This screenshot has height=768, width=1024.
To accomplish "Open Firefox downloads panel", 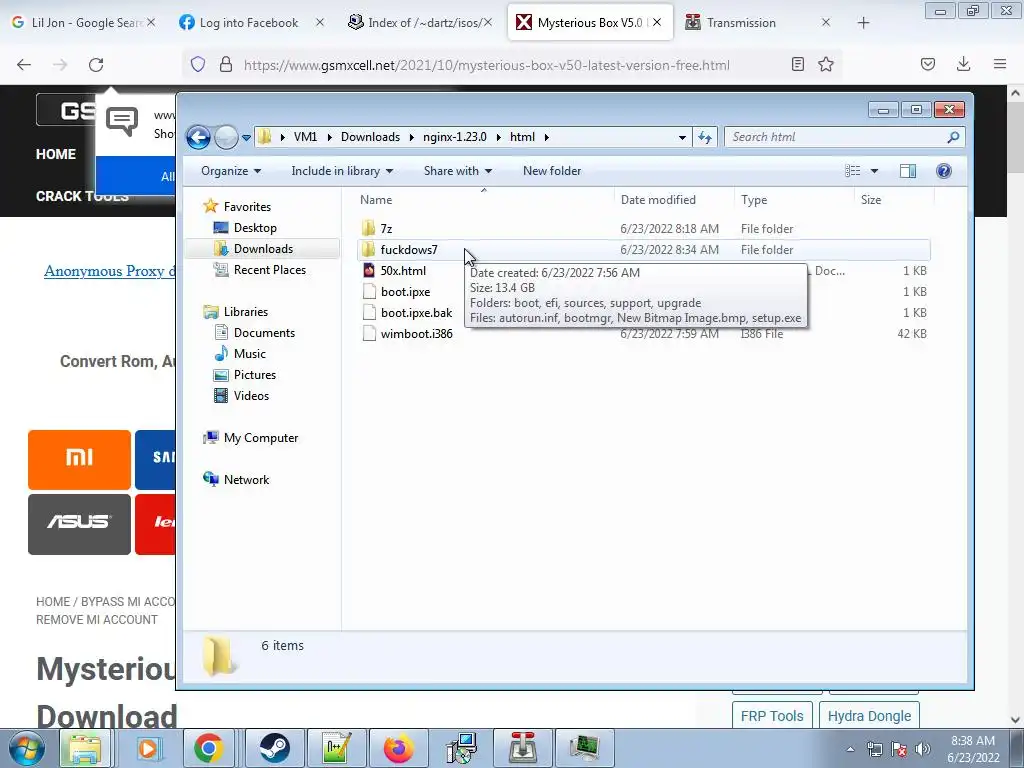I will click(x=963, y=64).
